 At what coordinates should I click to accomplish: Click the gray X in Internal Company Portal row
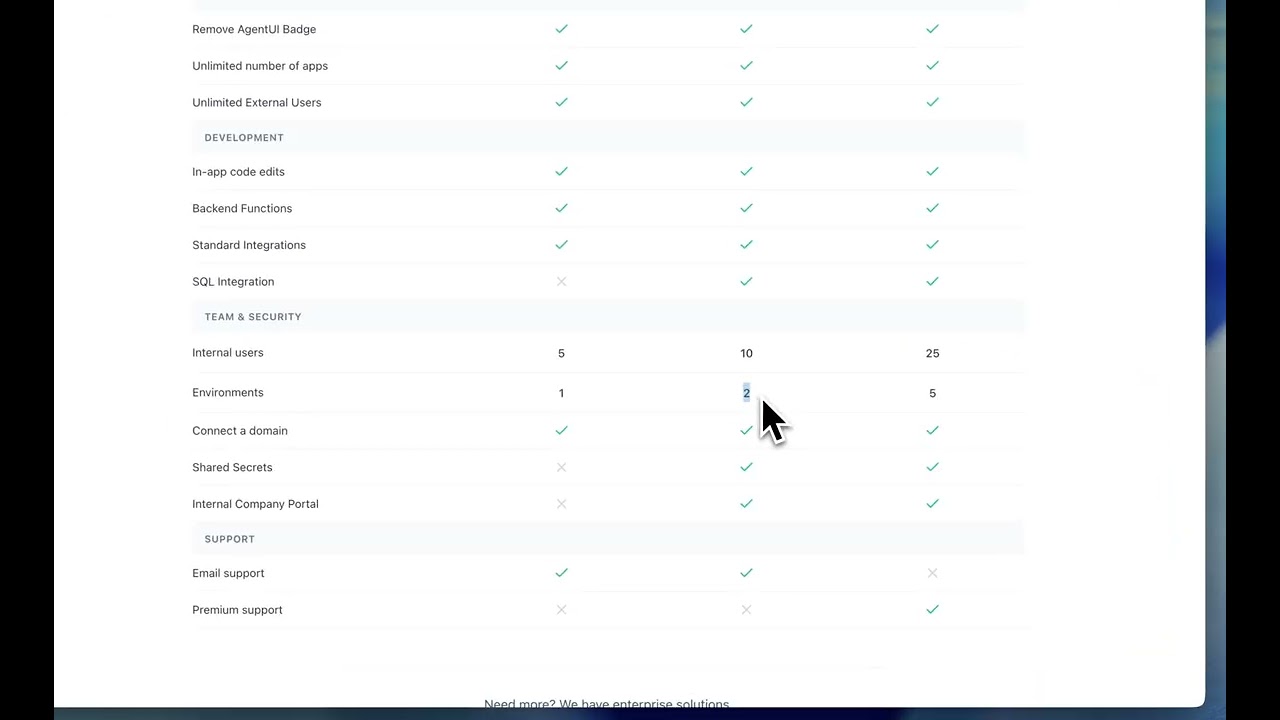(561, 504)
